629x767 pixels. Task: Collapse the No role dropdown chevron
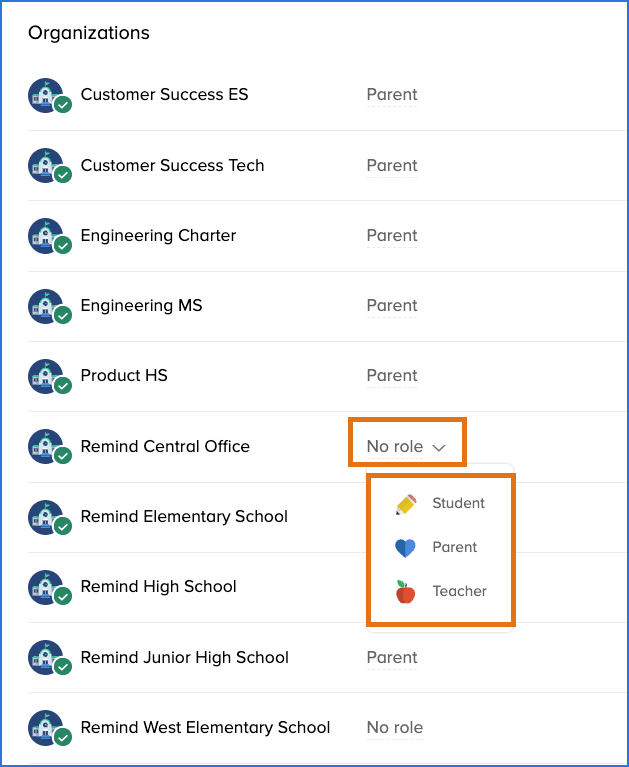[439, 447]
